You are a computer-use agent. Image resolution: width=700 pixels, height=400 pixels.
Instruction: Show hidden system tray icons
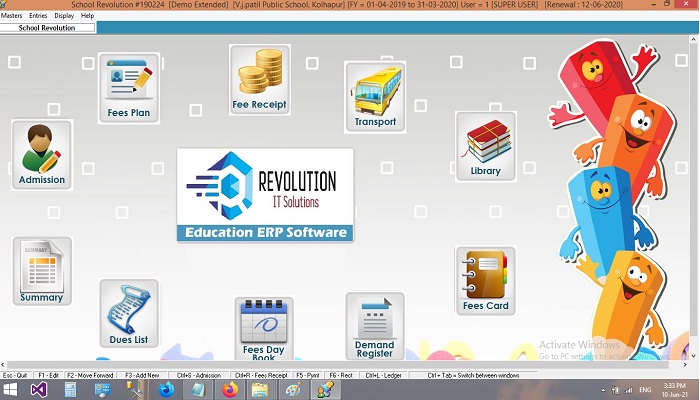coord(603,390)
